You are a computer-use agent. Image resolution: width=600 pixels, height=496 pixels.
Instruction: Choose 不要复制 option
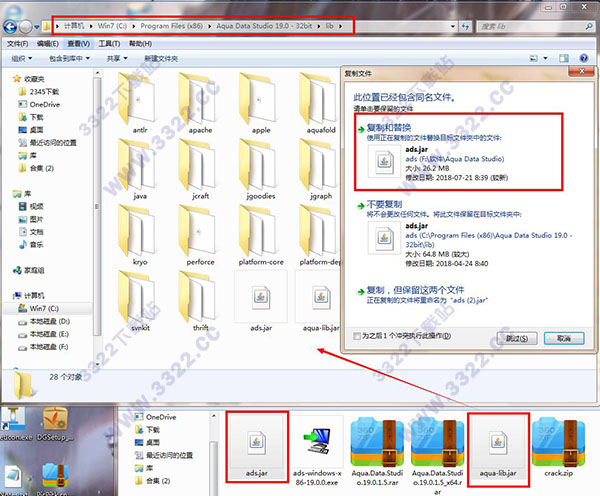(x=465, y=233)
